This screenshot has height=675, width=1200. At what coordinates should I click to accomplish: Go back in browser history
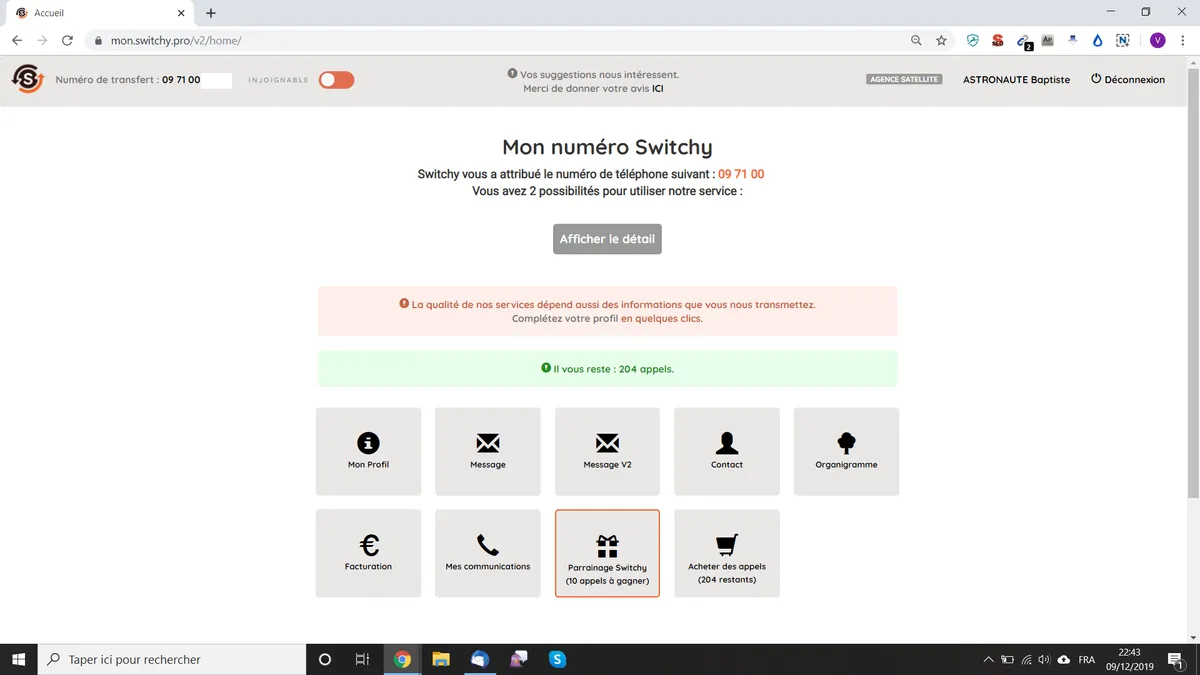[x=17, y=41]
